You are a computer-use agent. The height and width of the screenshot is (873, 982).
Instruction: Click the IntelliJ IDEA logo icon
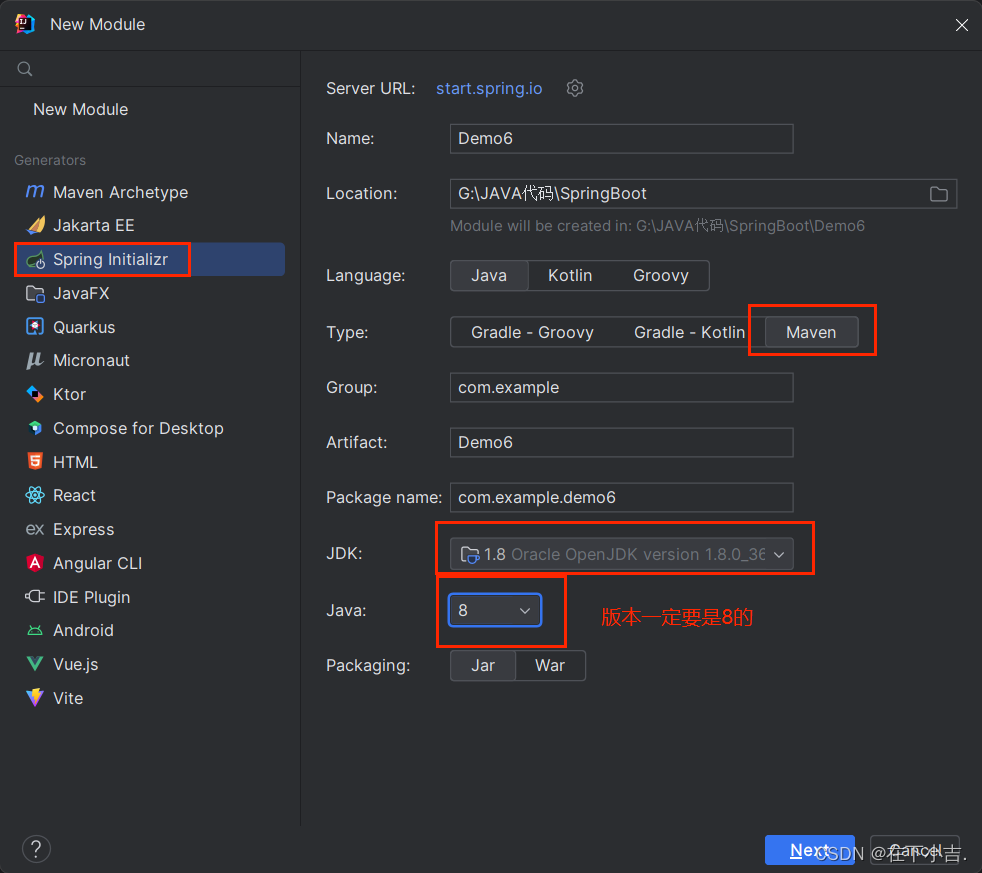coord(25,24)
